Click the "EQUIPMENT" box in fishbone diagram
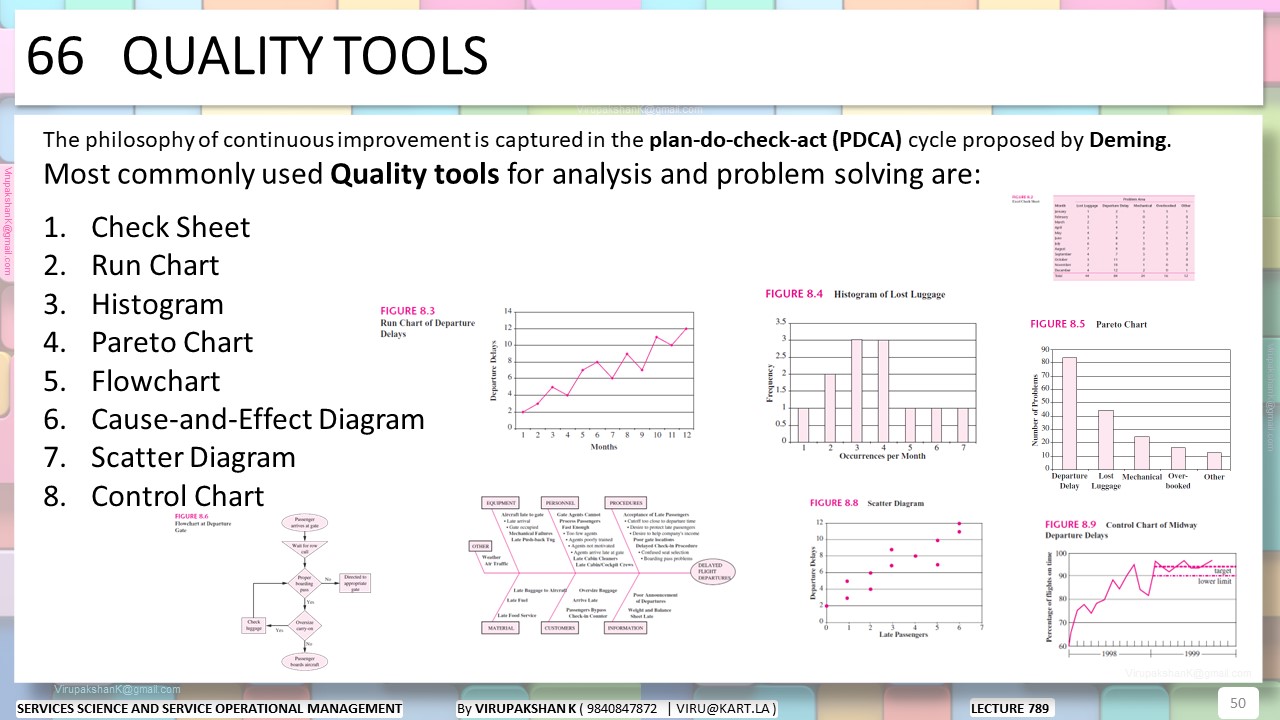The image size is (1280, 720). pyautogui.click(x=501, y=503)
